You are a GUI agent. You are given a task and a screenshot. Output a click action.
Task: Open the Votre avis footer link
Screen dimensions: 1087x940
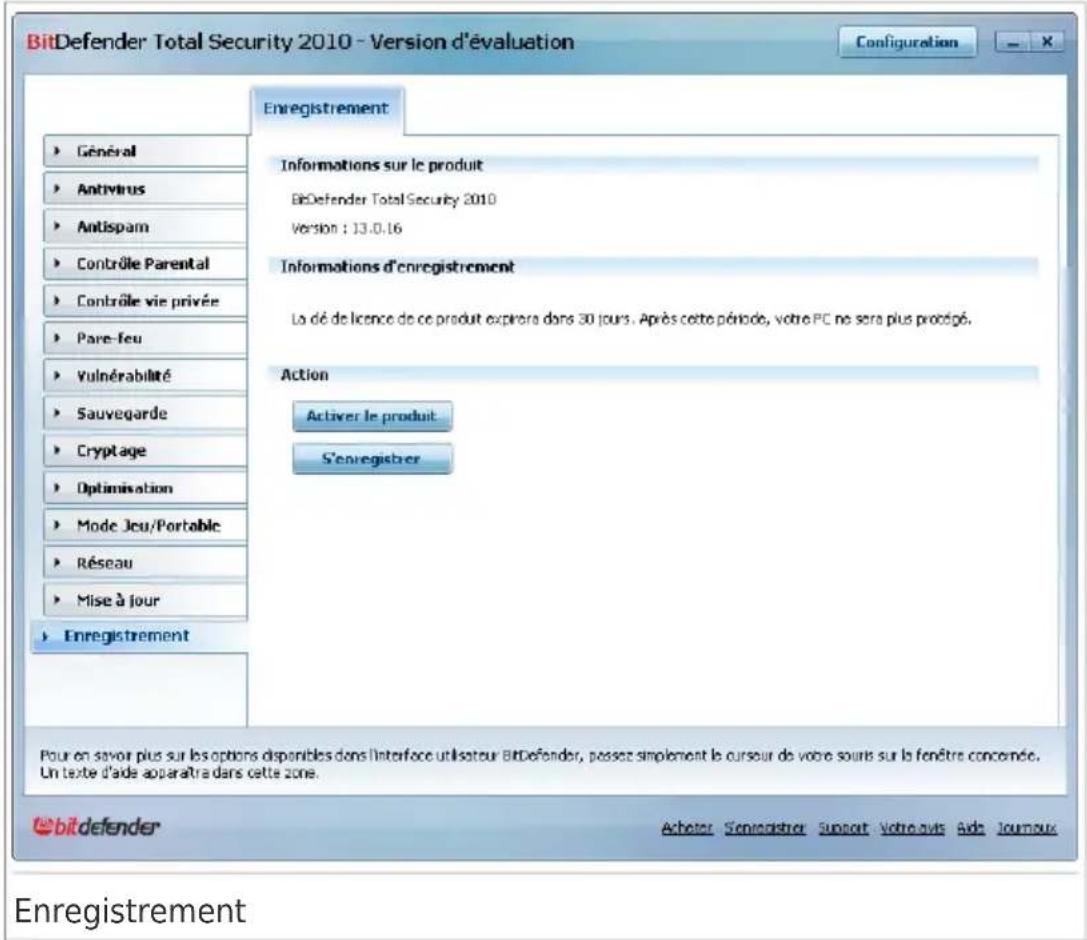pos(912,828)
